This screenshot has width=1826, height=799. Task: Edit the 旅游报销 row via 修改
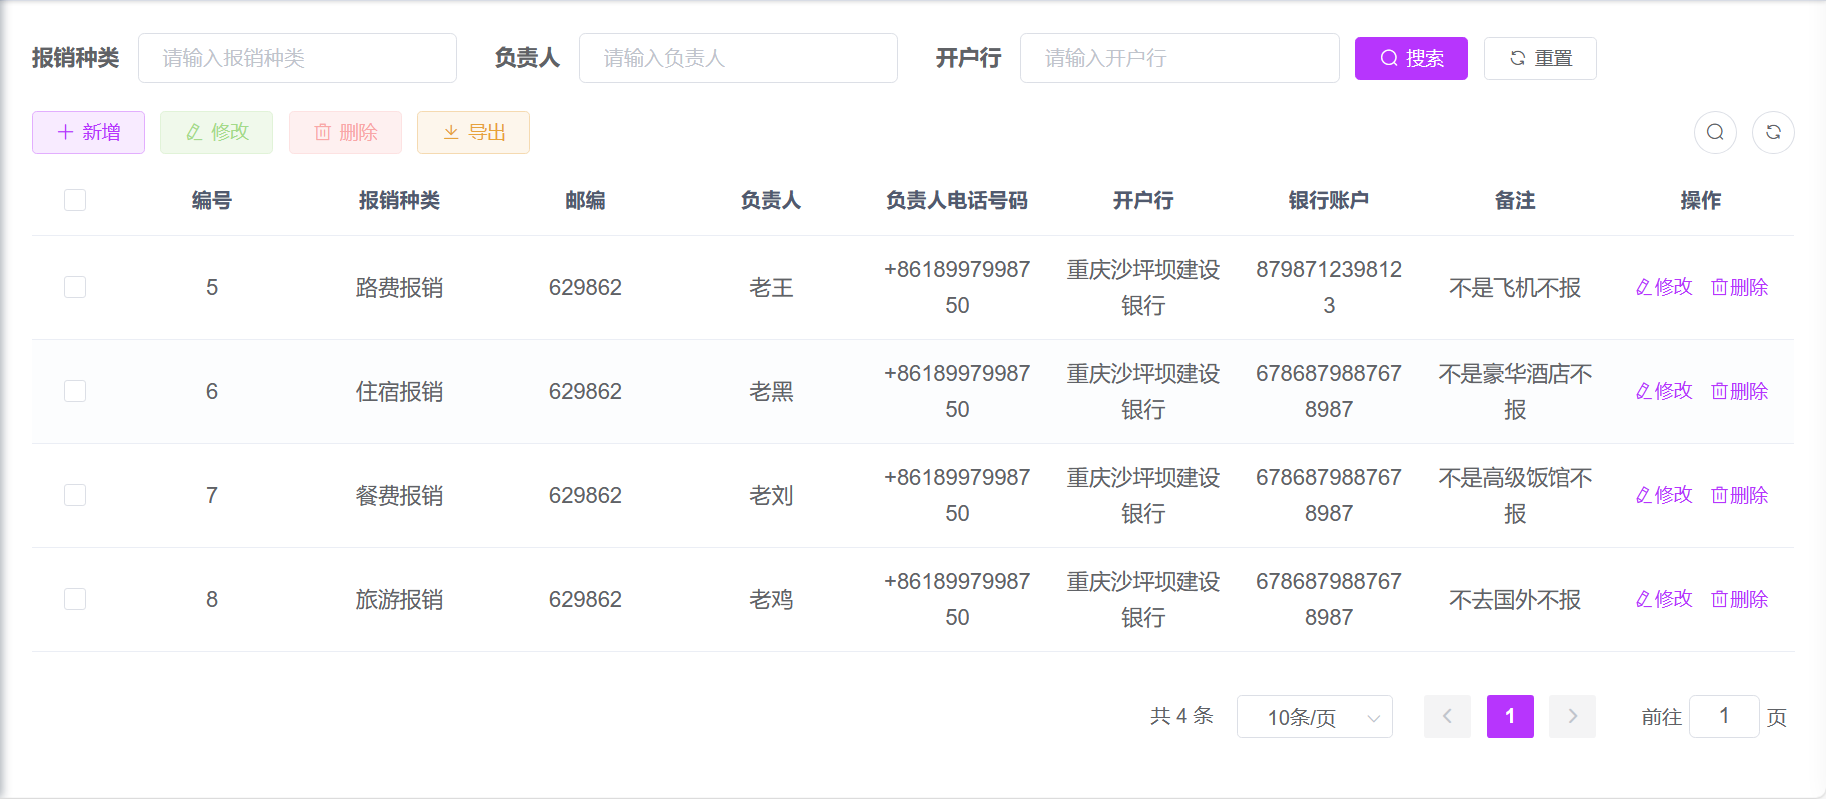pos(1664,599)
